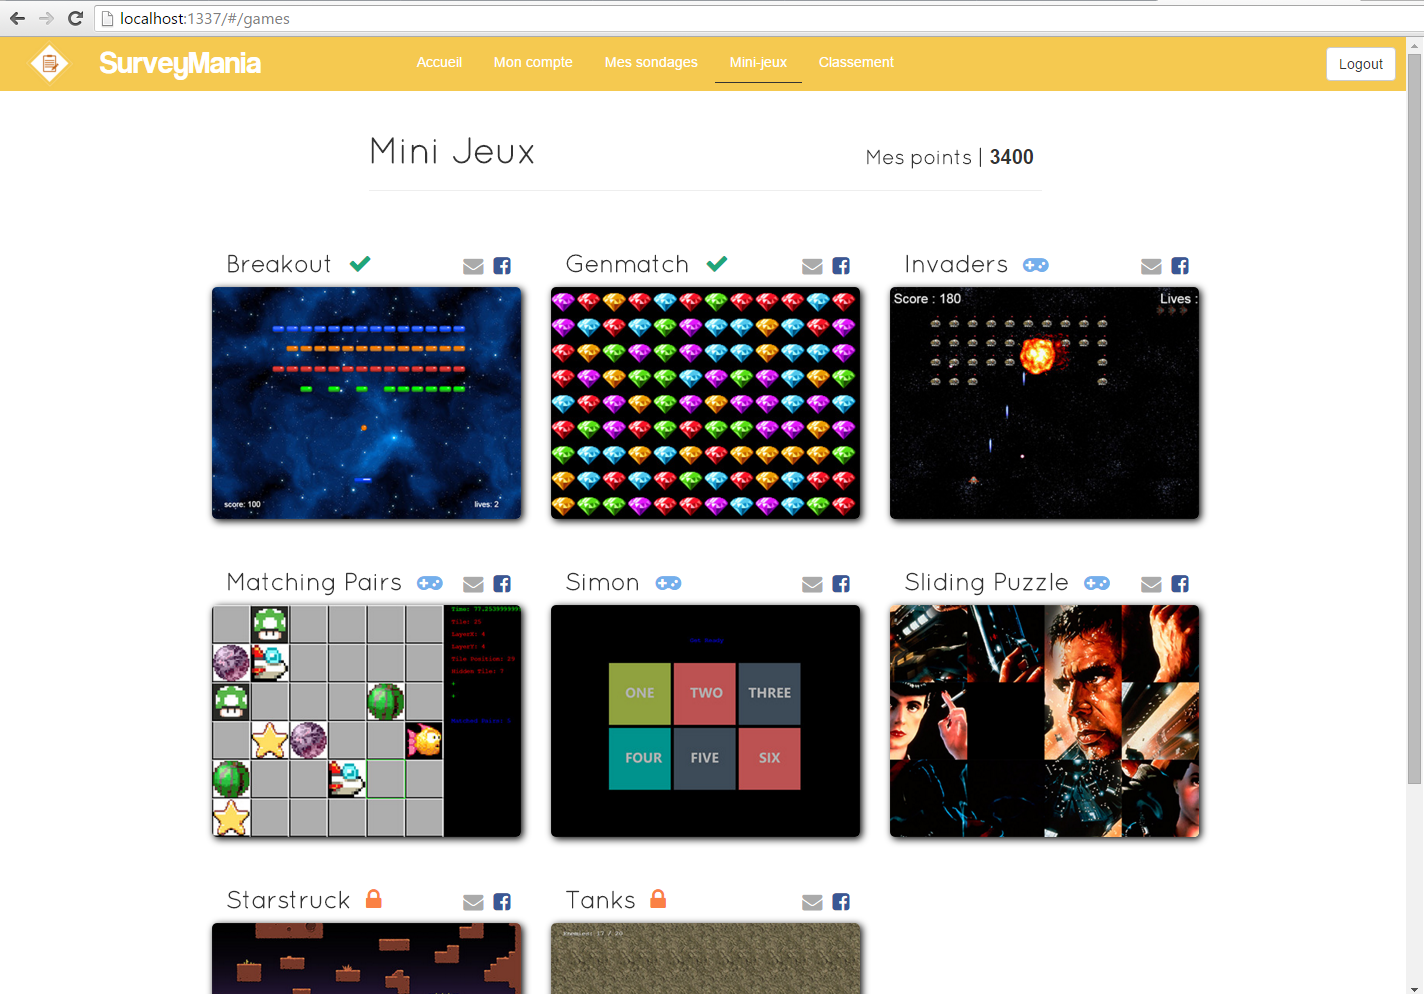Click the mail icon for Genmatch

(812, 266)
